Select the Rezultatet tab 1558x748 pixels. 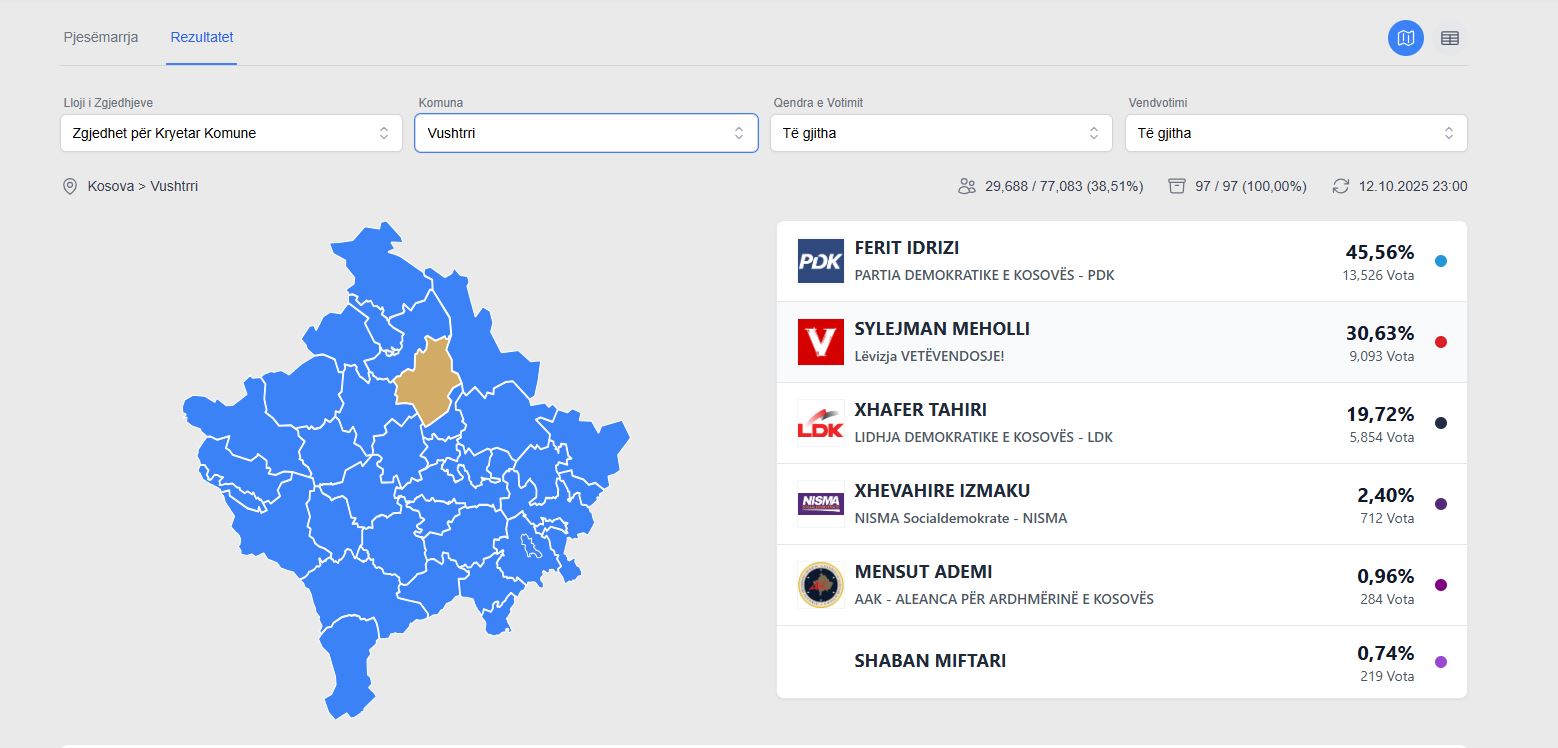pos(202,38)
